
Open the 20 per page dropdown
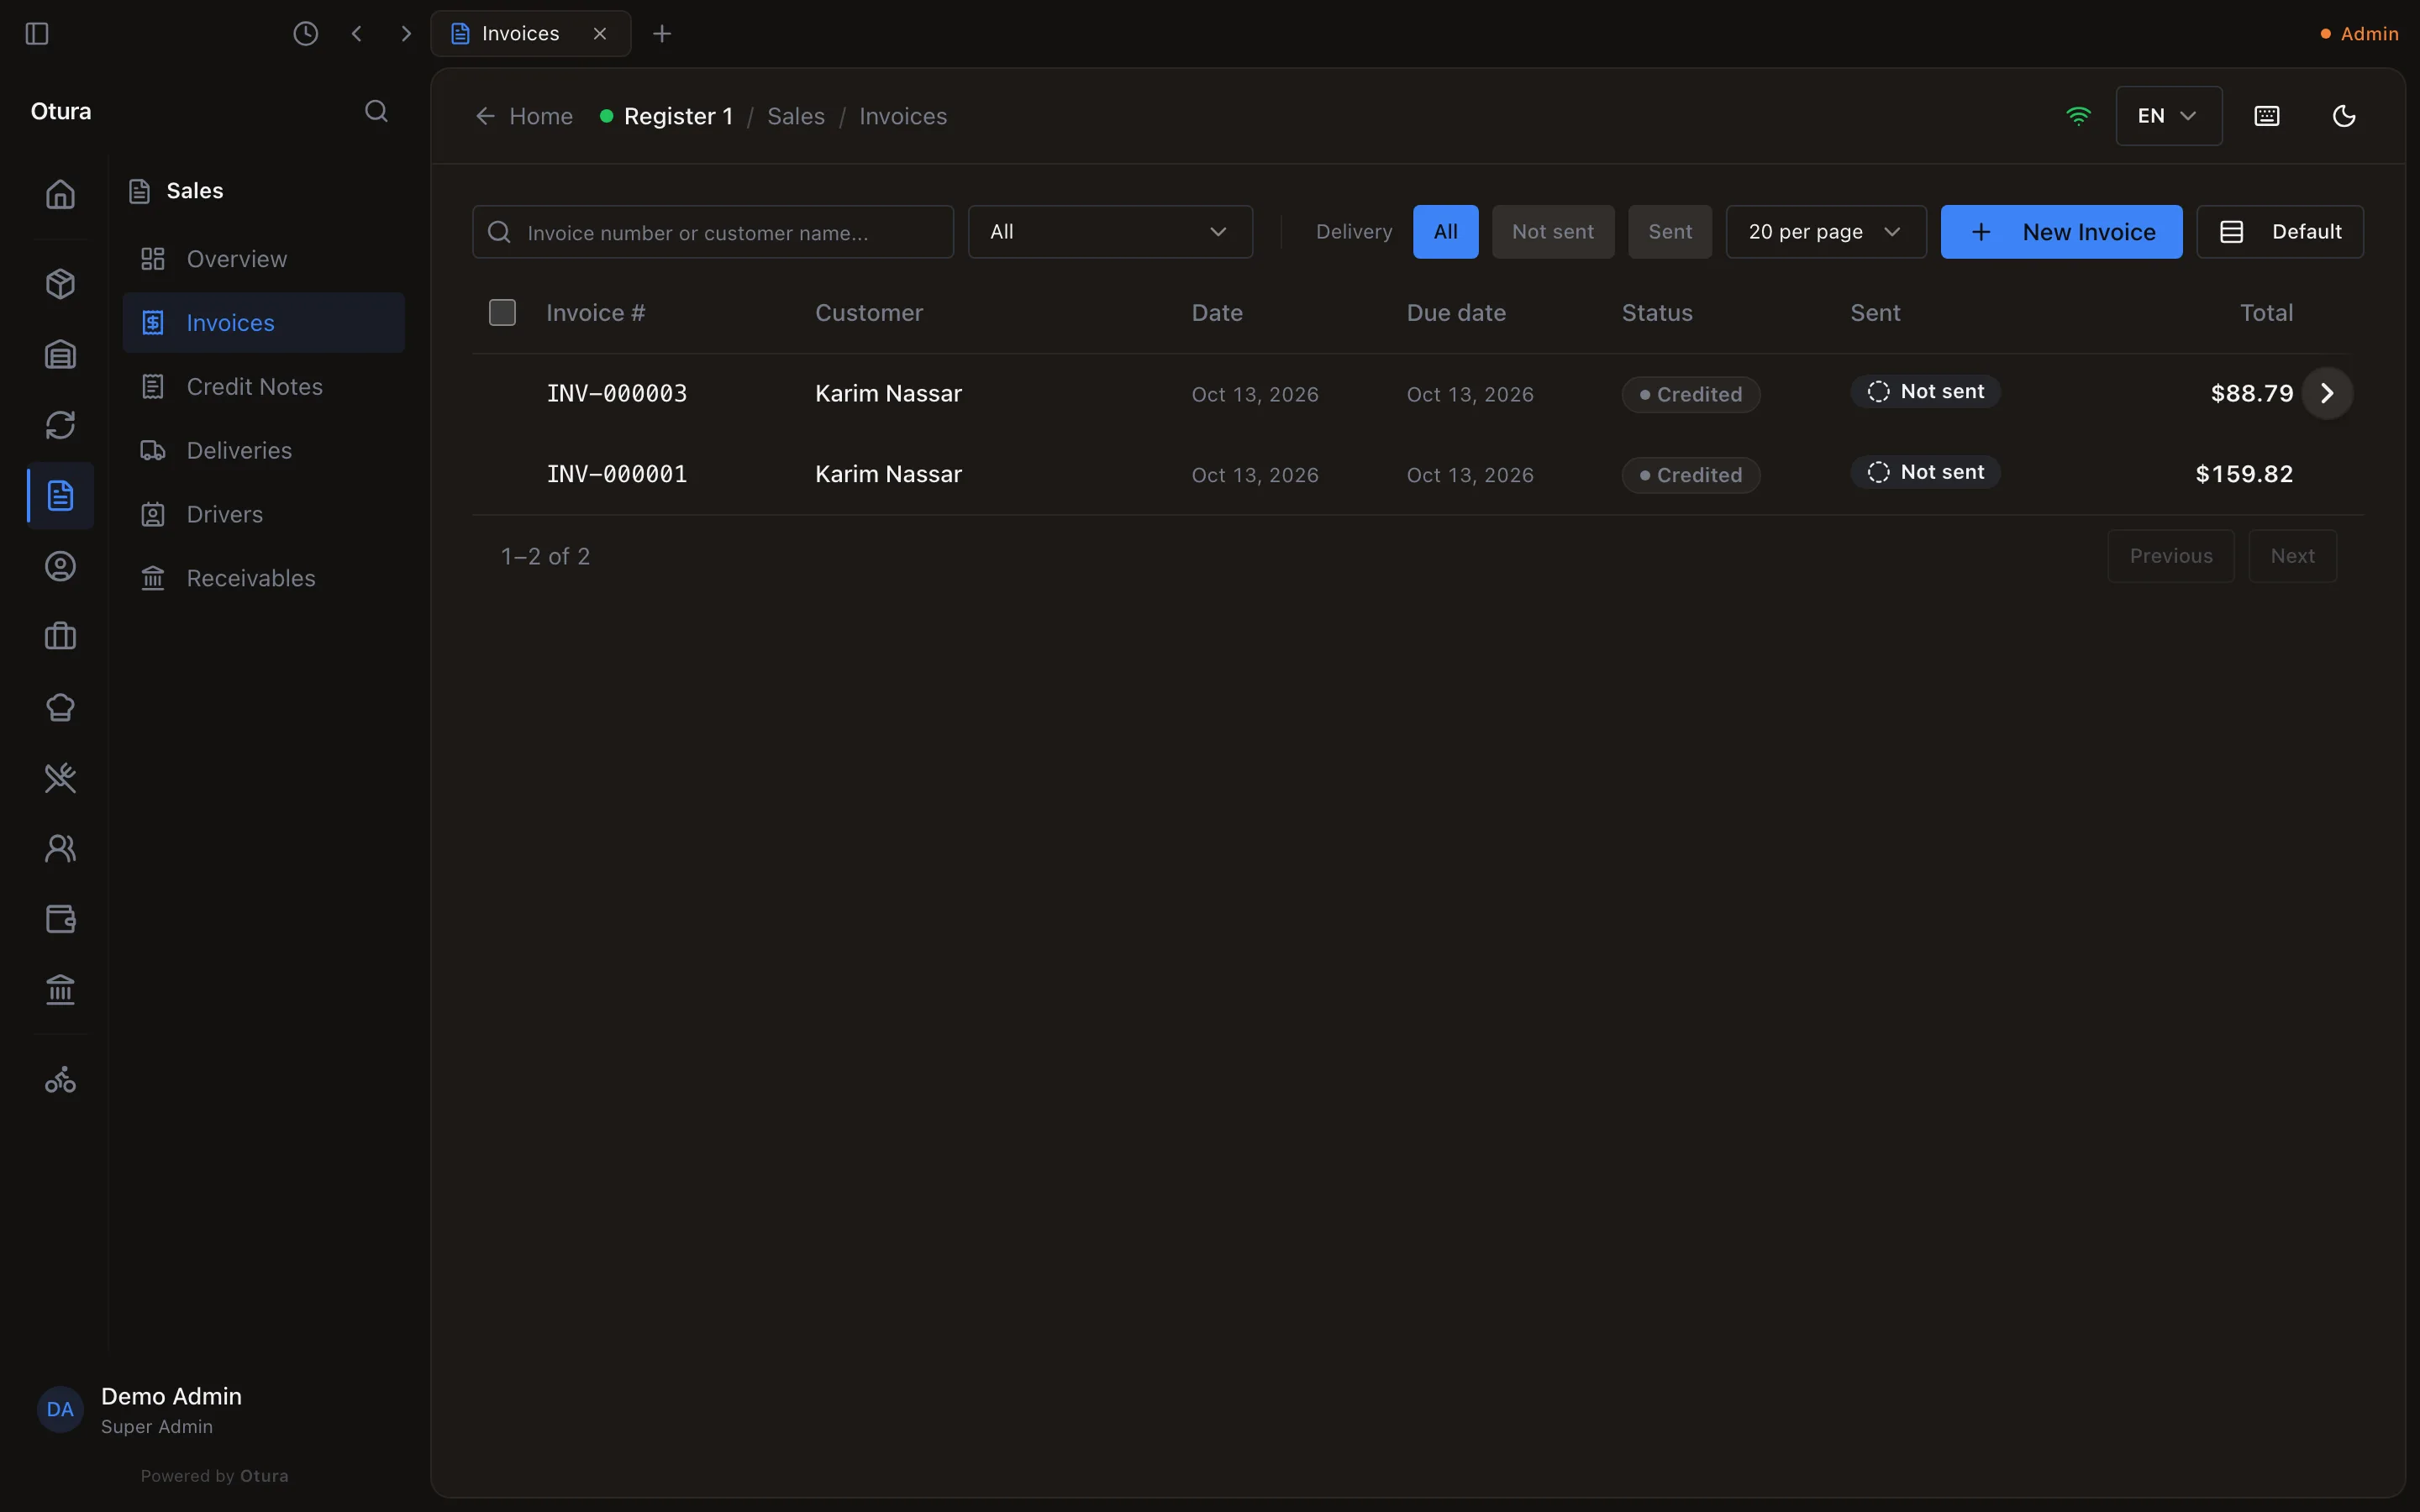(x=1826, y=232)
